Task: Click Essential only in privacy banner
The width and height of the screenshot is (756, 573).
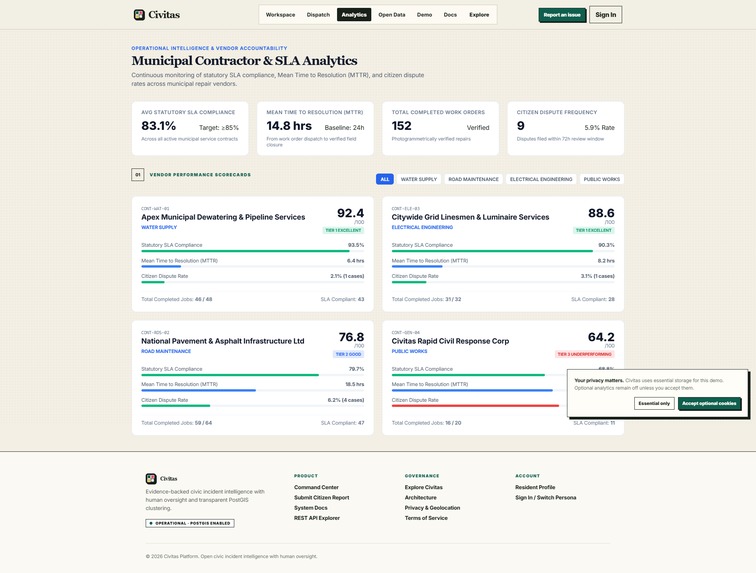Action: tap(654, 403)
